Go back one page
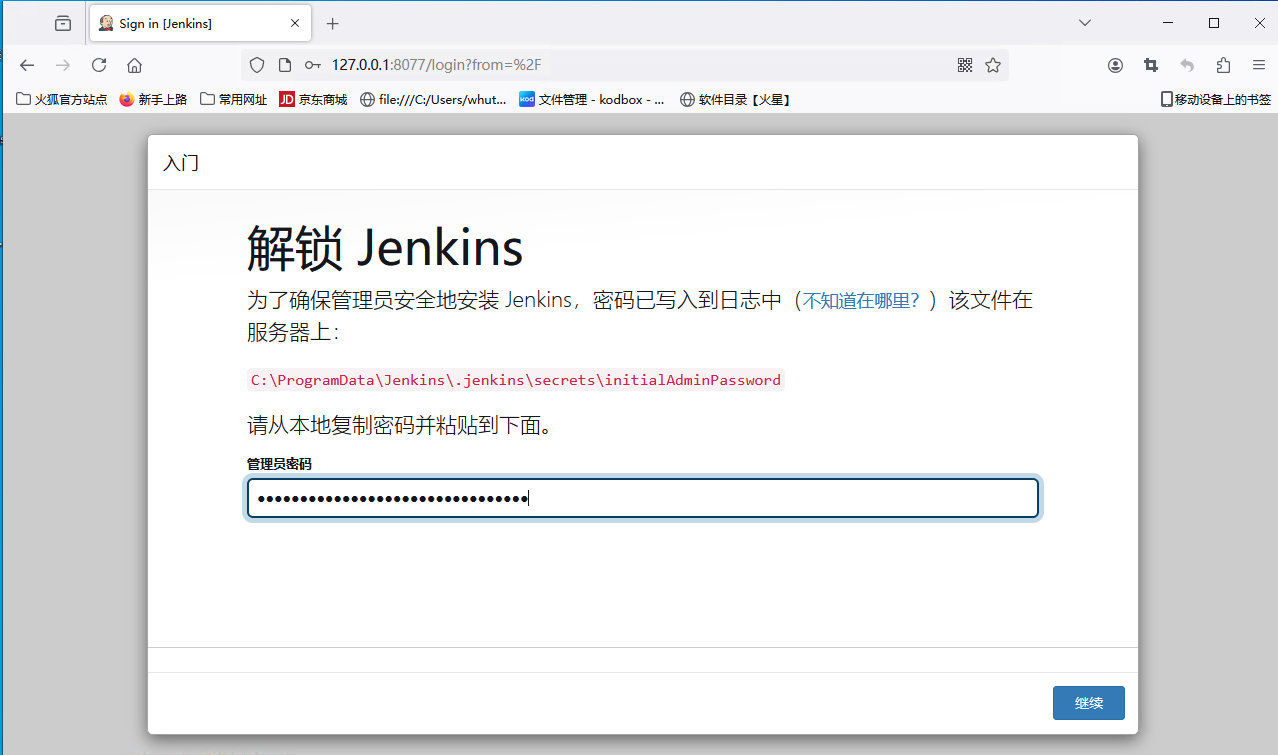Viewport: 1278px width, 755px height. point(27,65)
